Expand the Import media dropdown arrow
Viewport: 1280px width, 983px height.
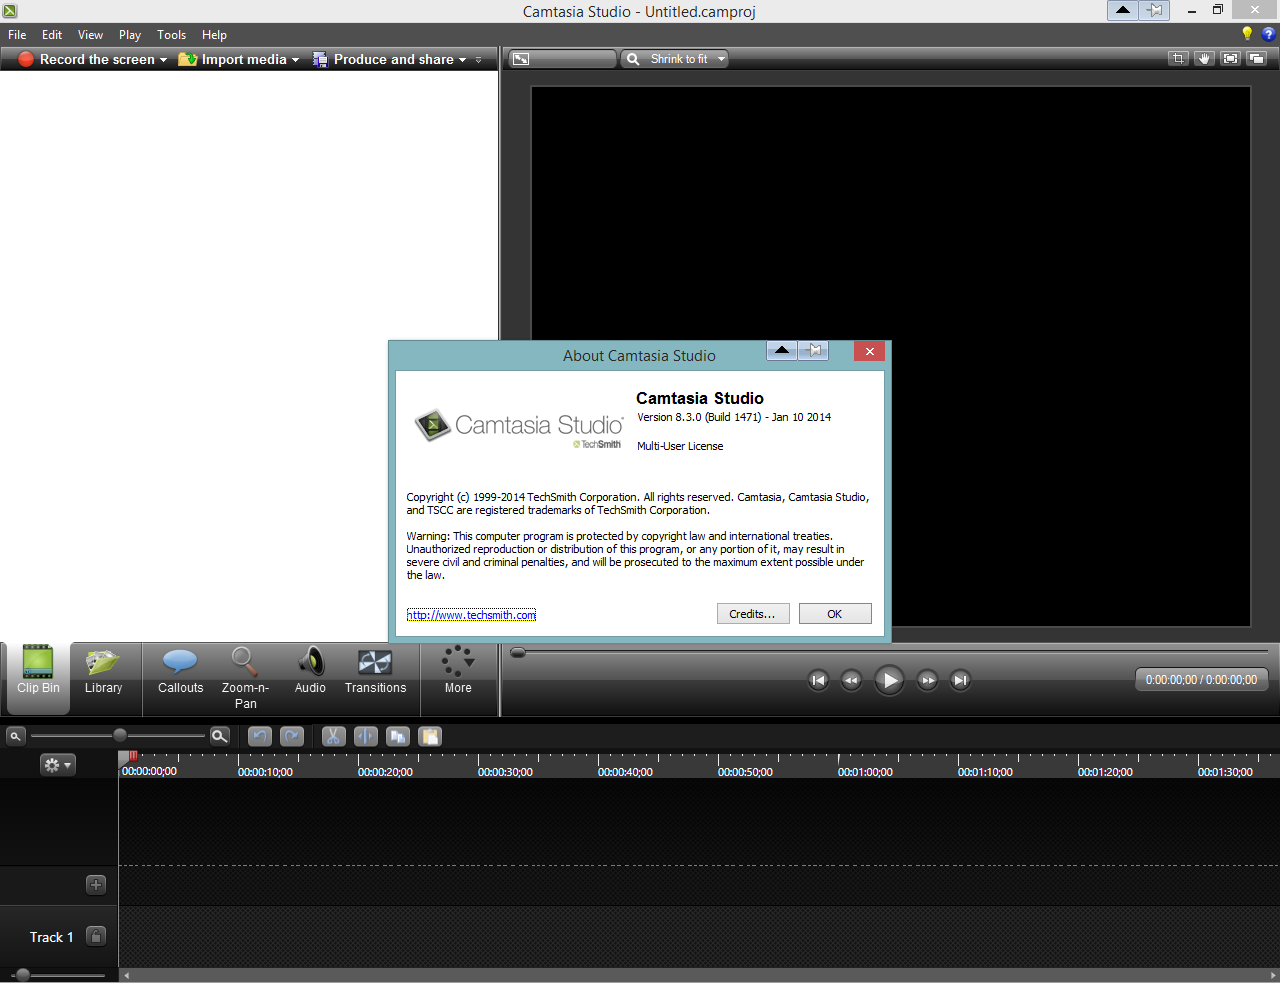[295, 60]
